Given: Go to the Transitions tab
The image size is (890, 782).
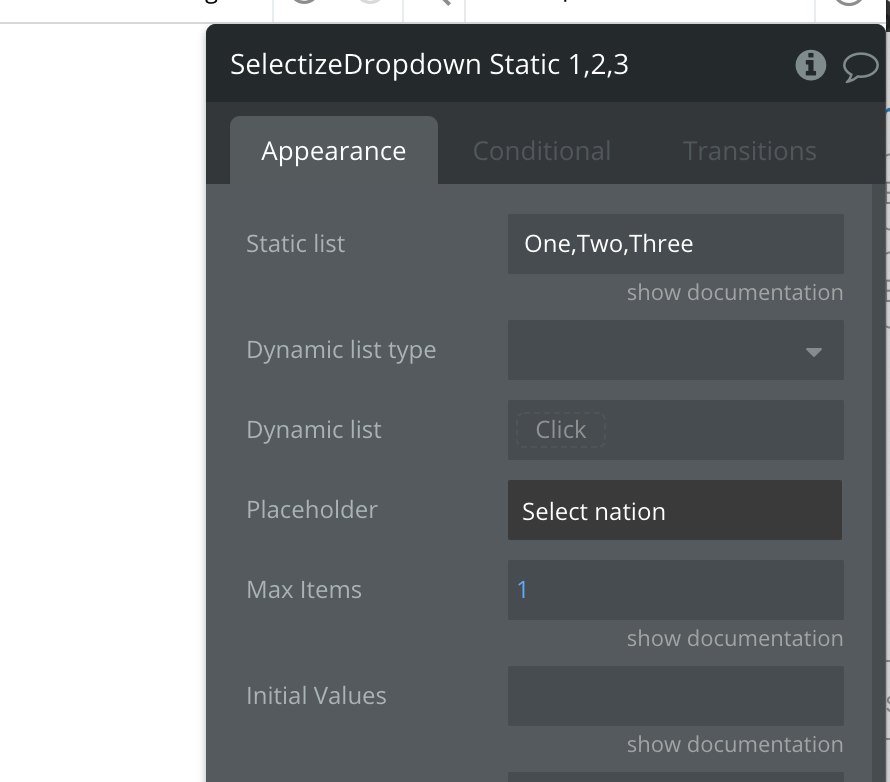Looking at the screenshot, I should click(749, 151).
